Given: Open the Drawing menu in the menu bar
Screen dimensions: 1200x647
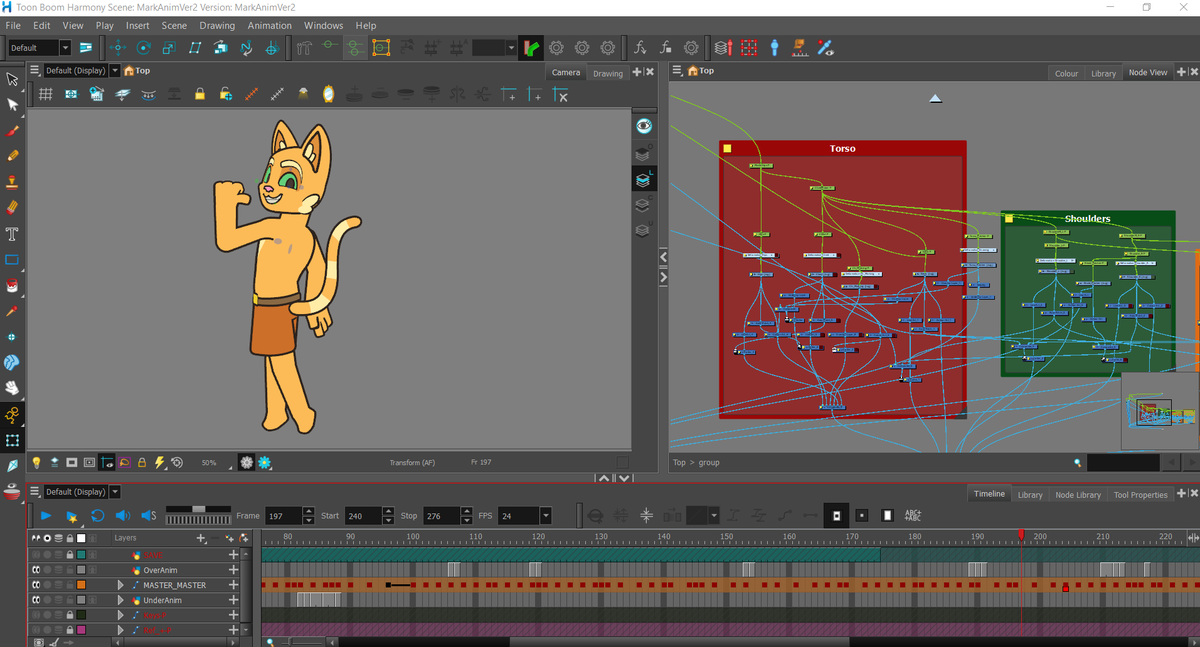Looking at the screenshot, I should point(217,25).
